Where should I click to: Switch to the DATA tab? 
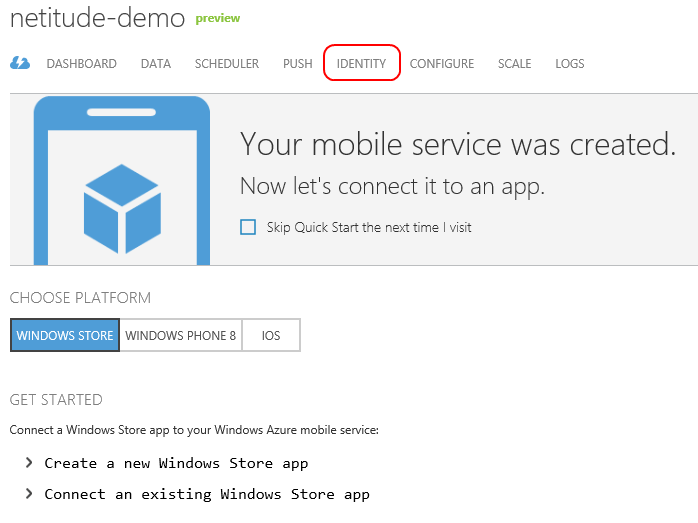pos(156,64)
